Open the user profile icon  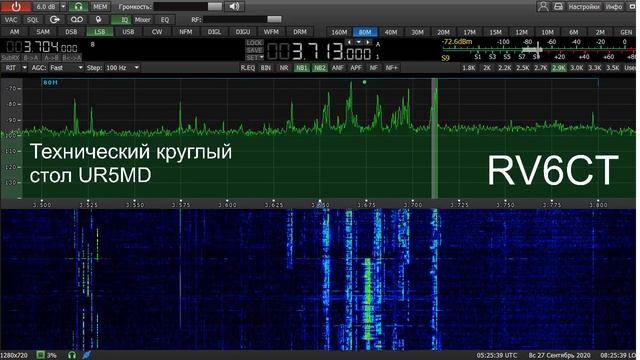543,7
